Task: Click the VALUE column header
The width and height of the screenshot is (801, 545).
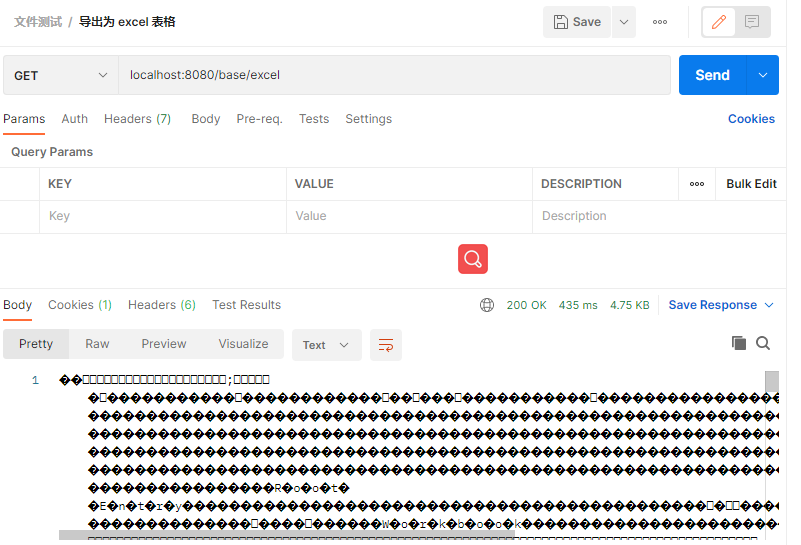Action: [x=314, y=184]
